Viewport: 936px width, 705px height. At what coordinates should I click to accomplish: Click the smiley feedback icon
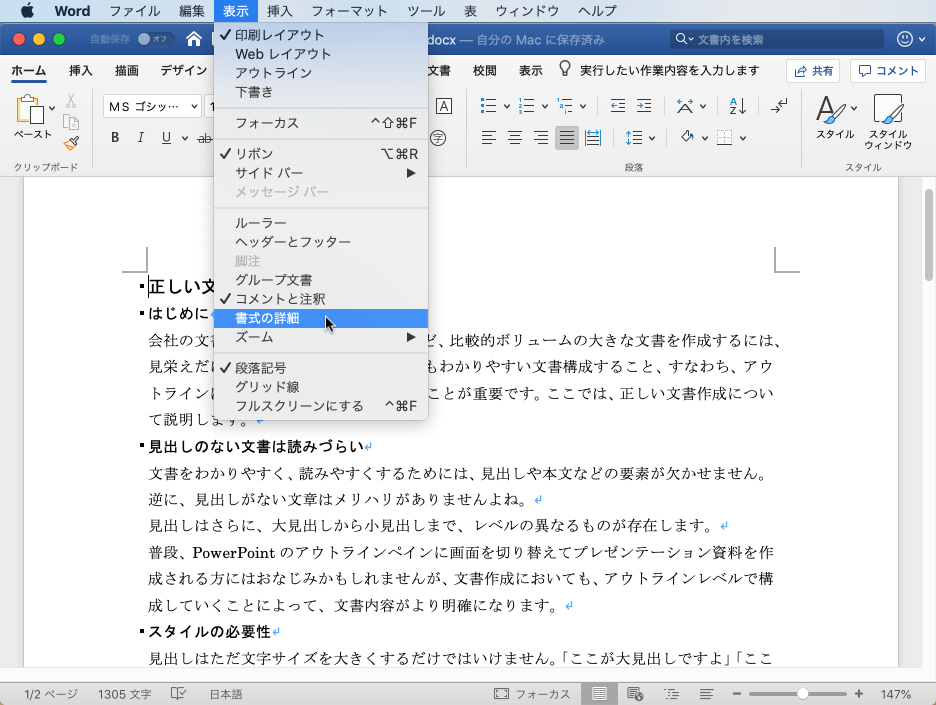click(905, 39)
